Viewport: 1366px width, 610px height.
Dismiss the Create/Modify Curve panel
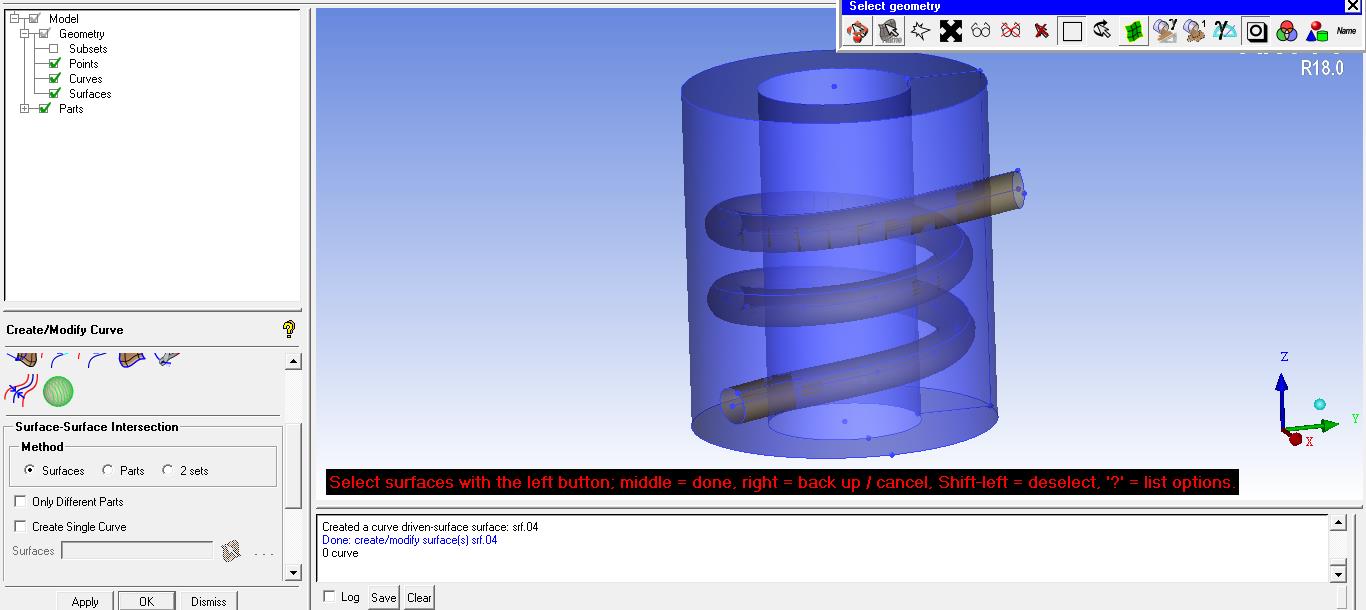click(208, 601)
